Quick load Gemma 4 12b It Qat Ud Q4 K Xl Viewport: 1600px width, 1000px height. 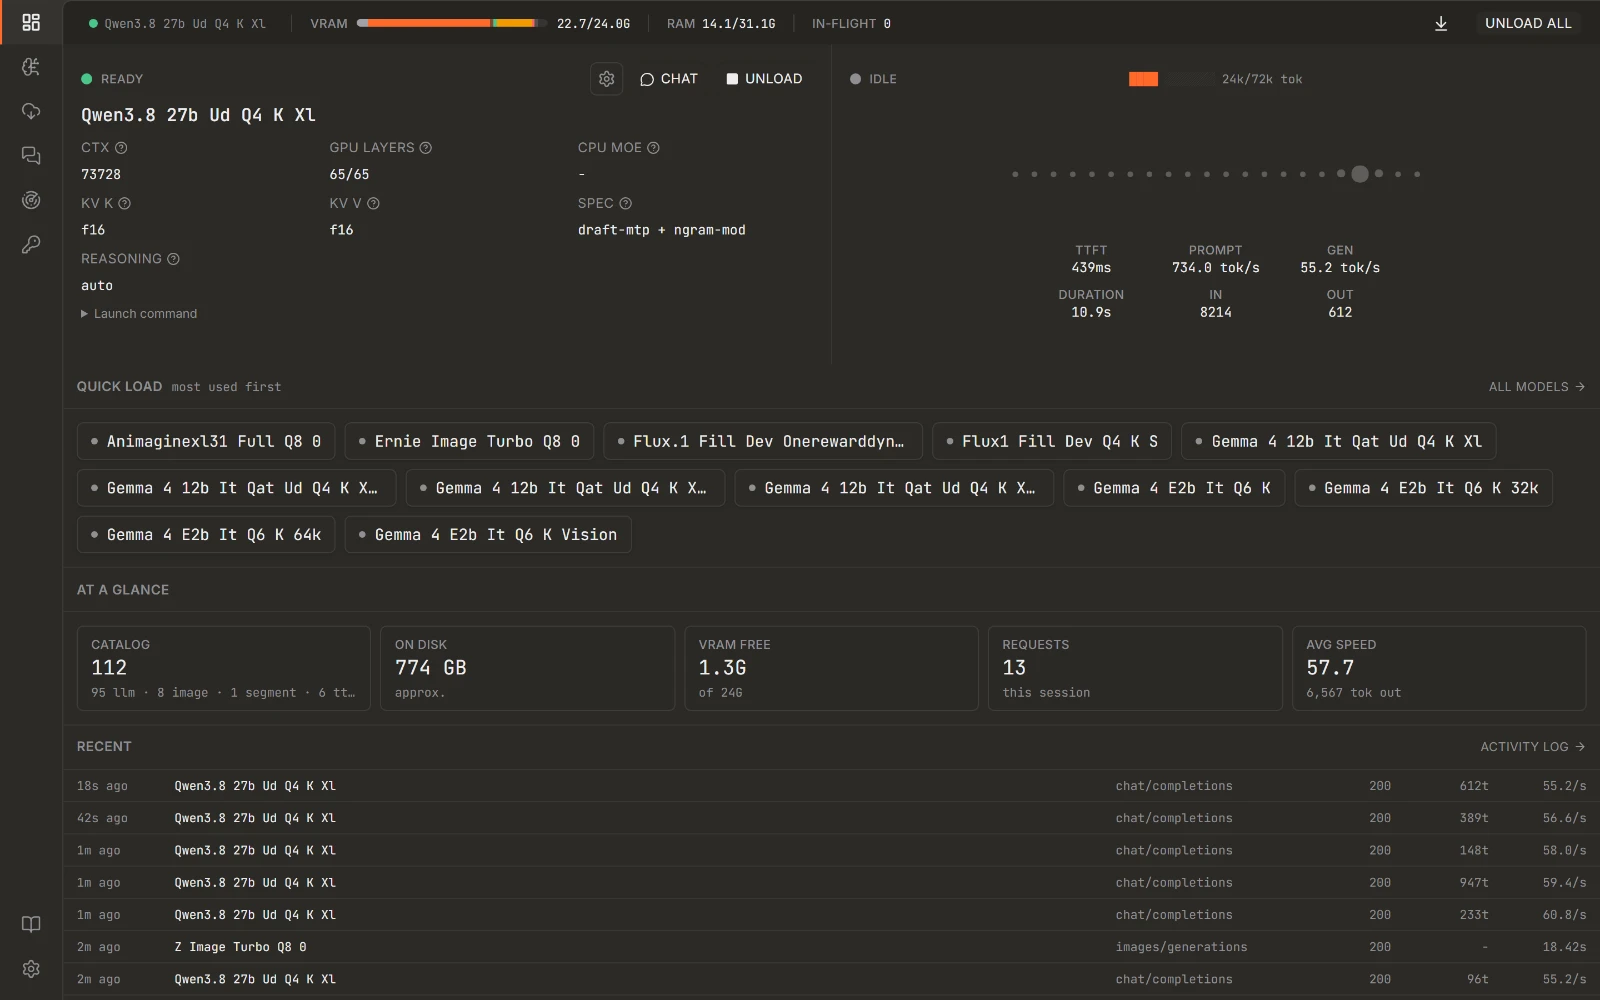pyautogui.click(x=1338, y=441)
